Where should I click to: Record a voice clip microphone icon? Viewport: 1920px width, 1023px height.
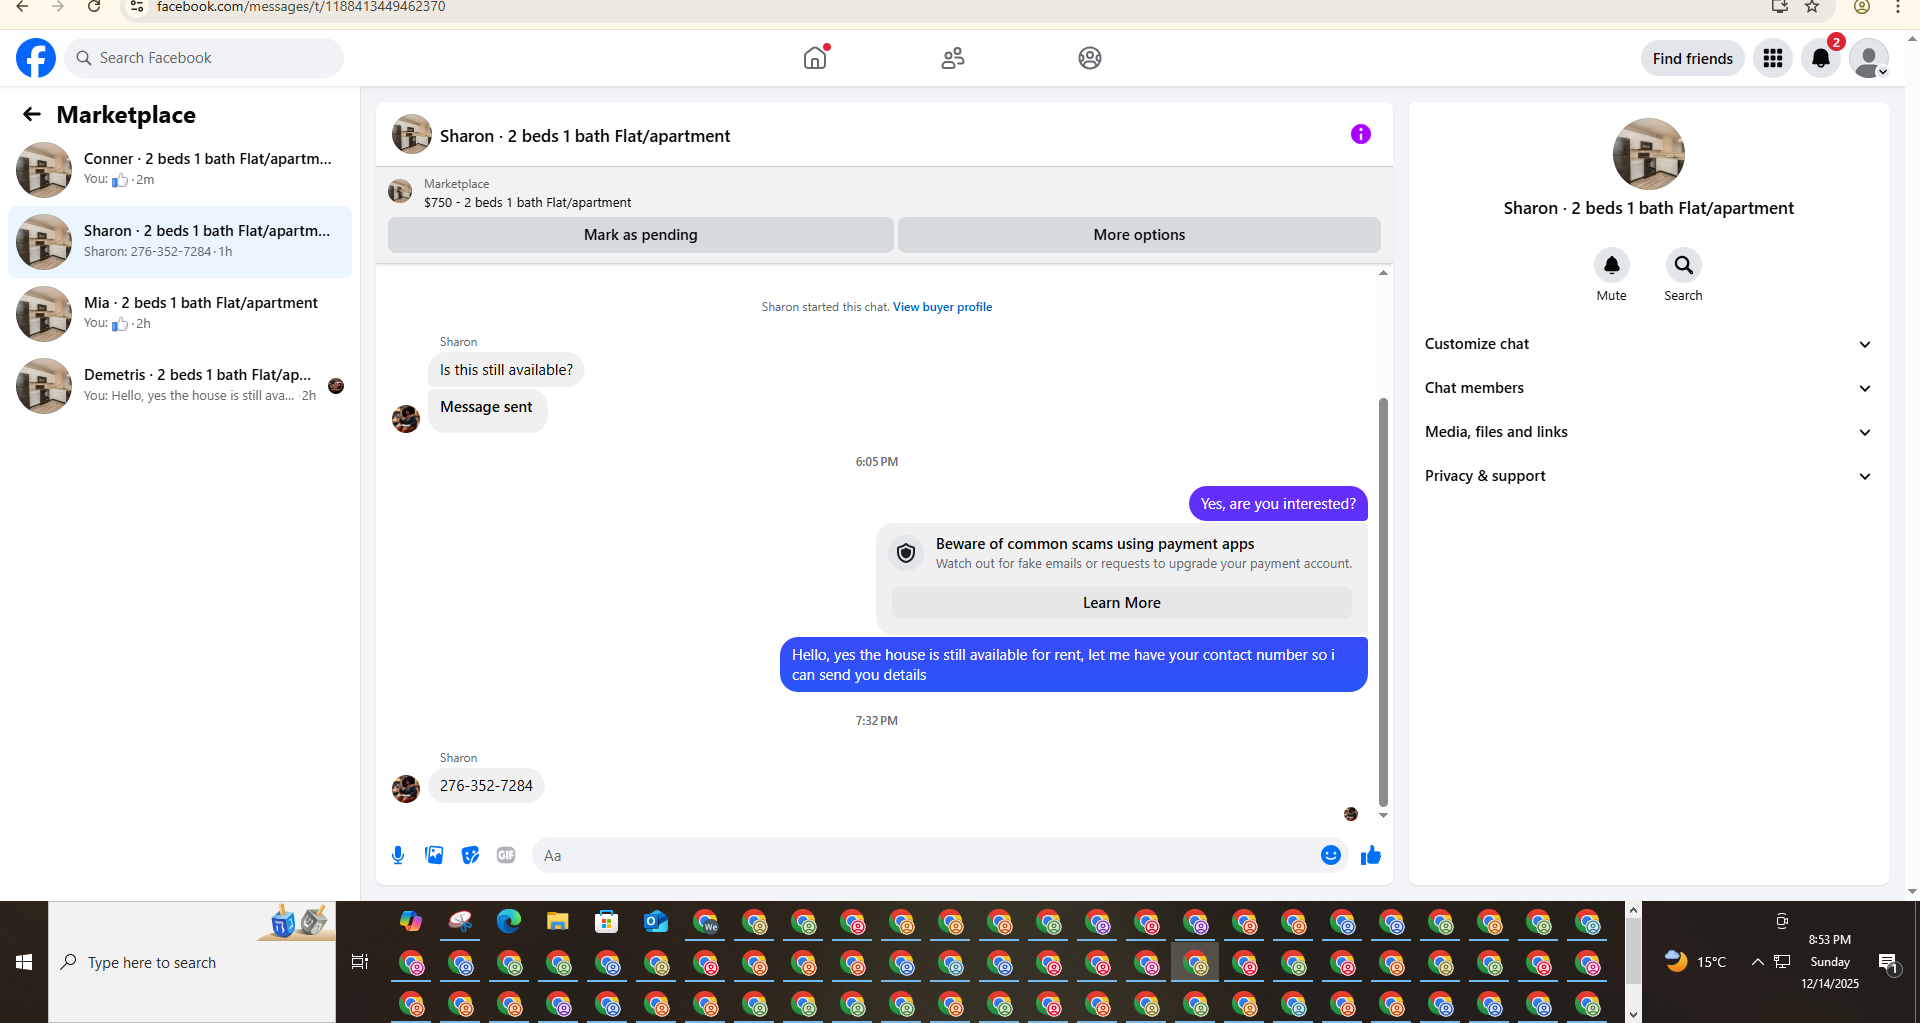point(398,855)
